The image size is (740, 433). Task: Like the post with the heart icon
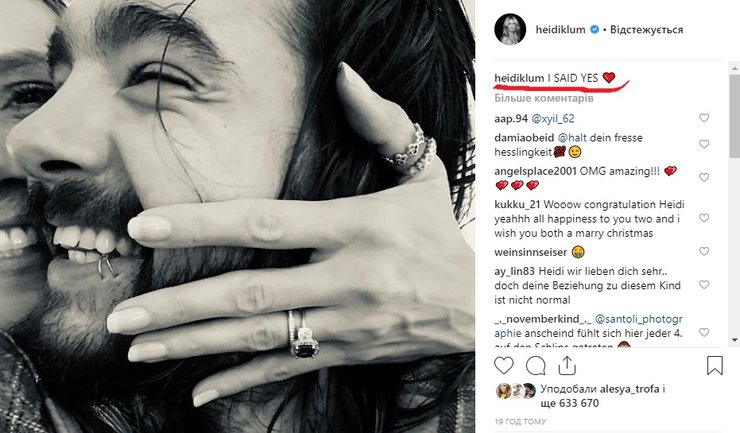[506, 365]
